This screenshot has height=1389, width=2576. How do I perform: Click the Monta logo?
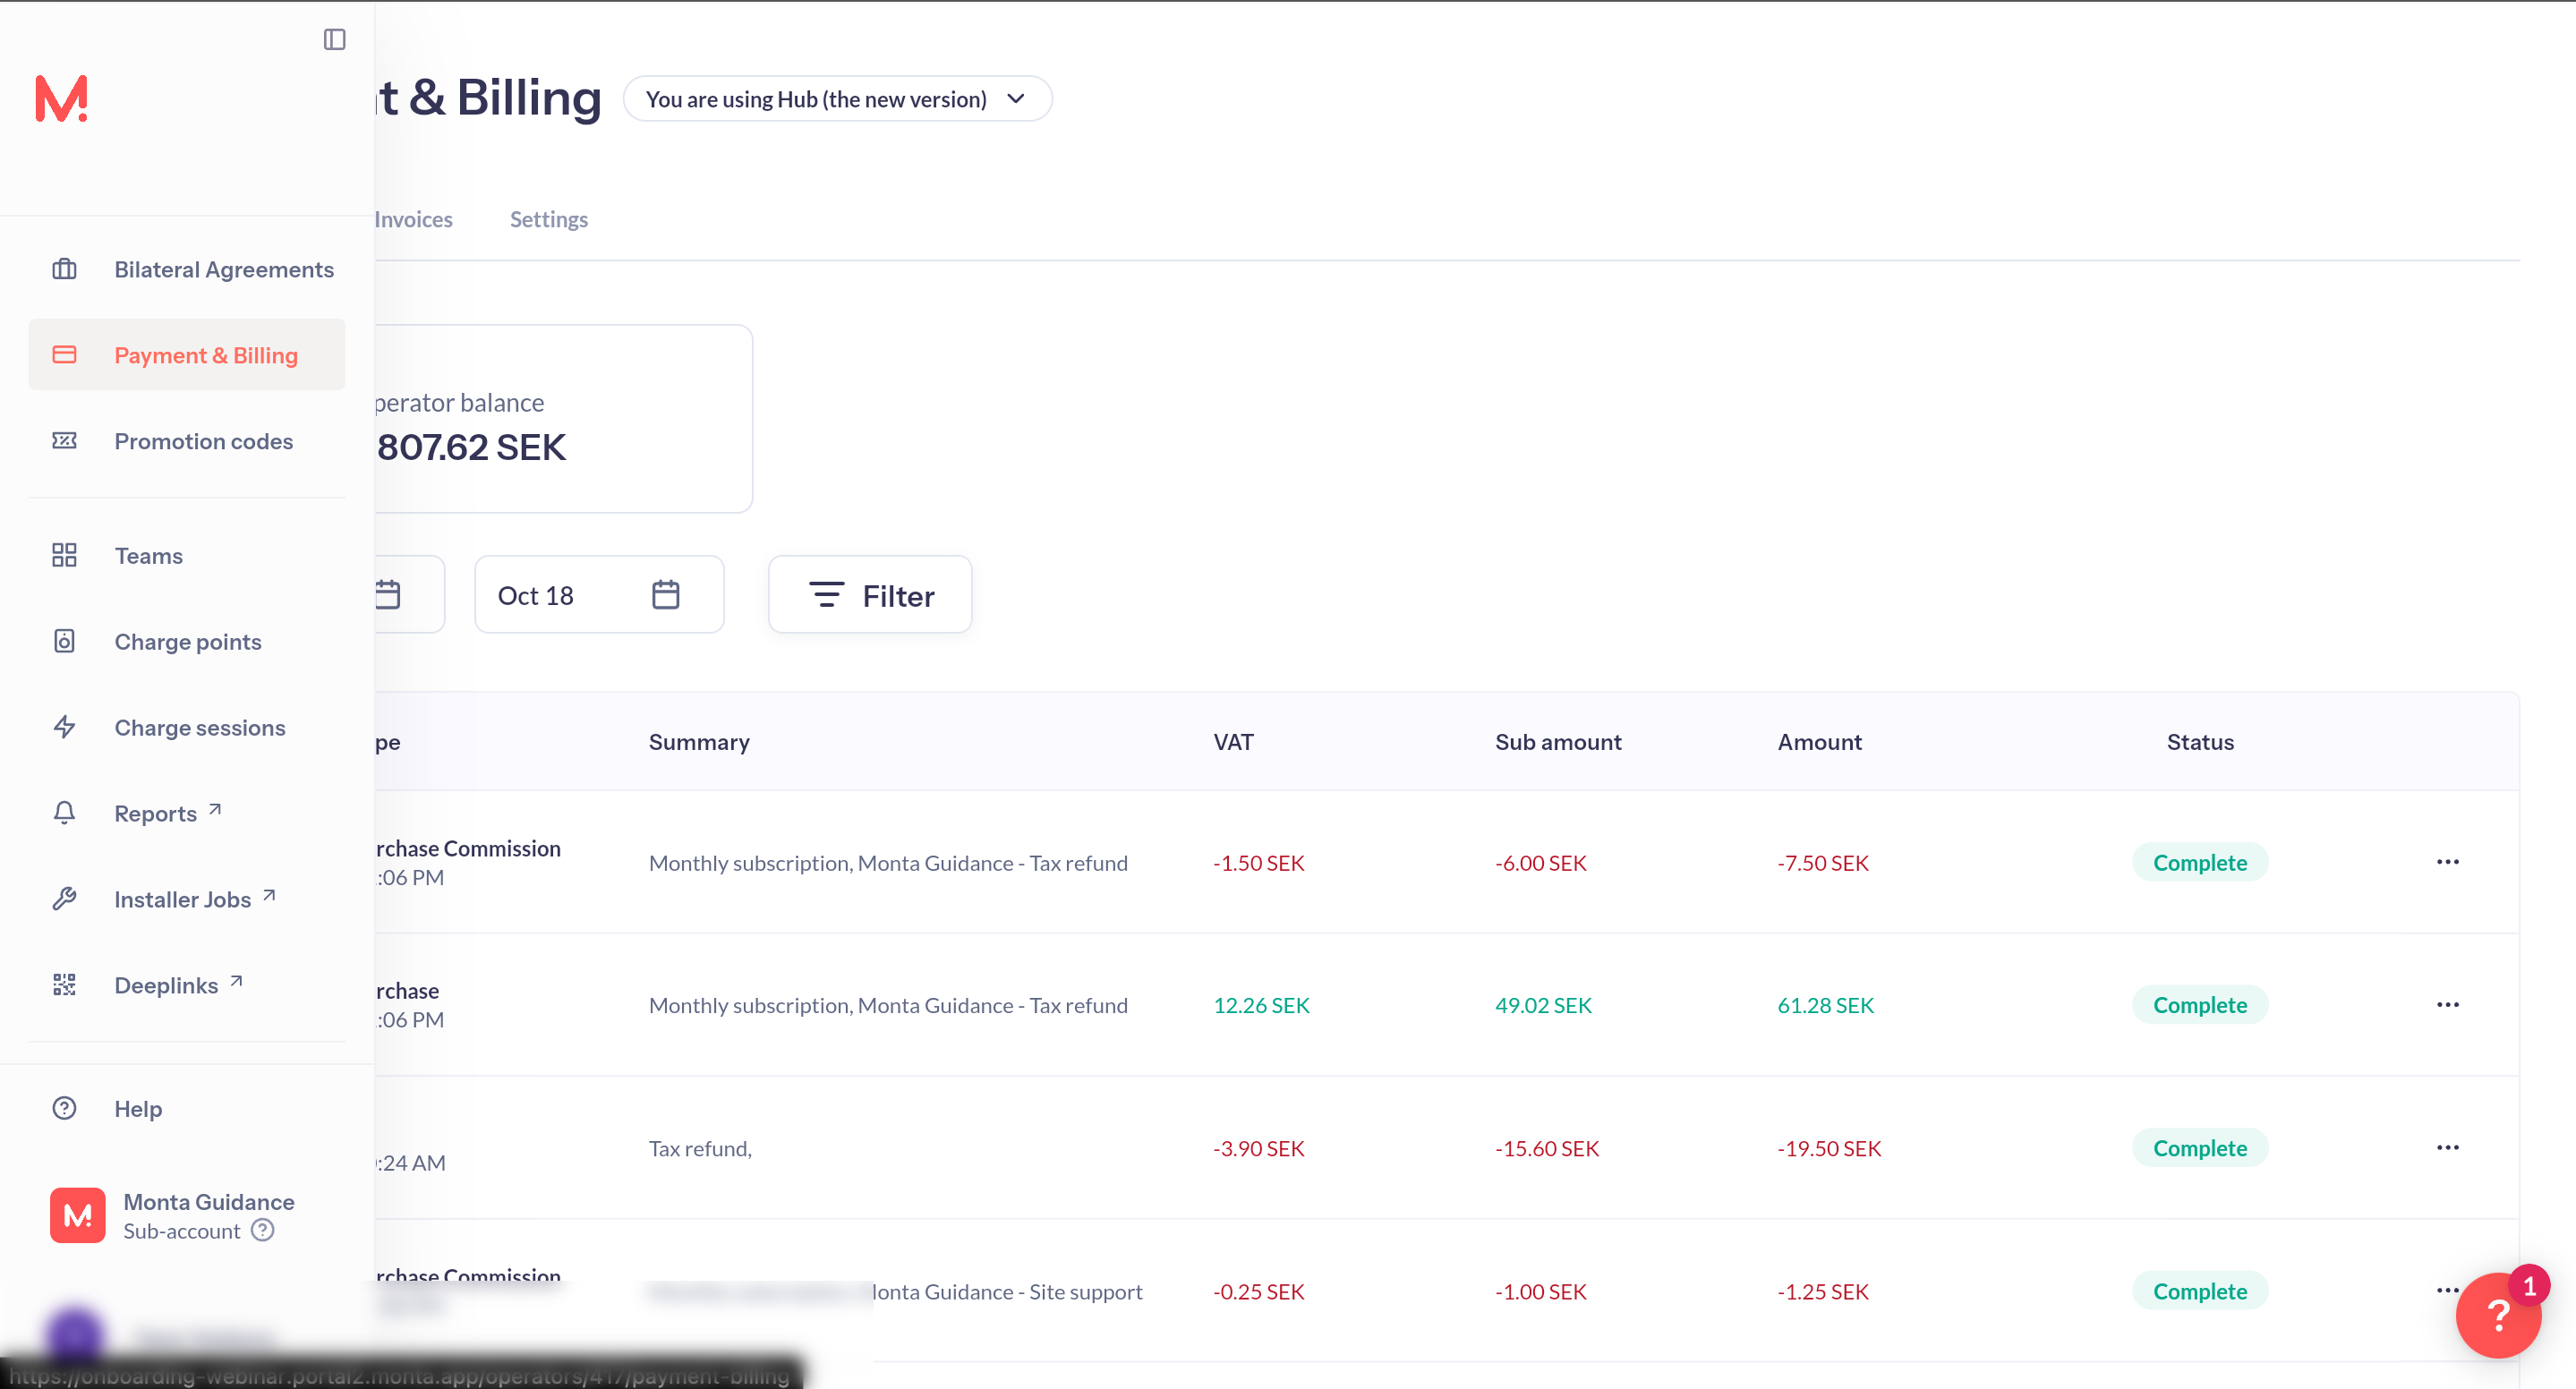tap(62, 99)
